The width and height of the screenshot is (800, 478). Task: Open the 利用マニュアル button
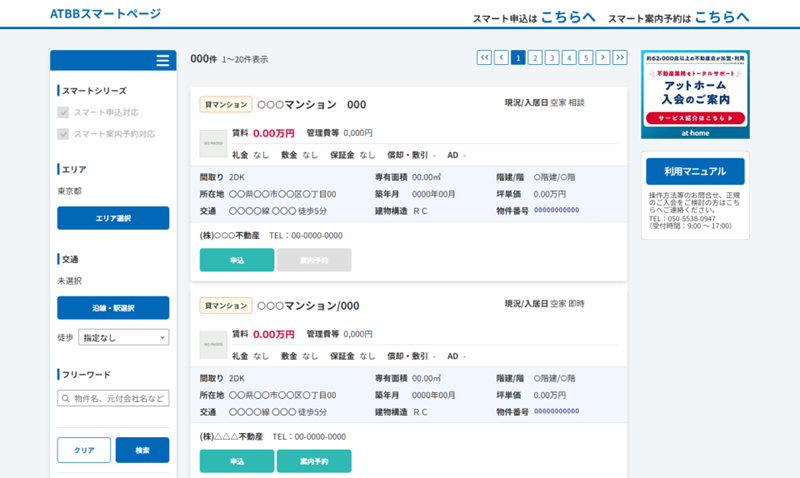coord(695,171)
